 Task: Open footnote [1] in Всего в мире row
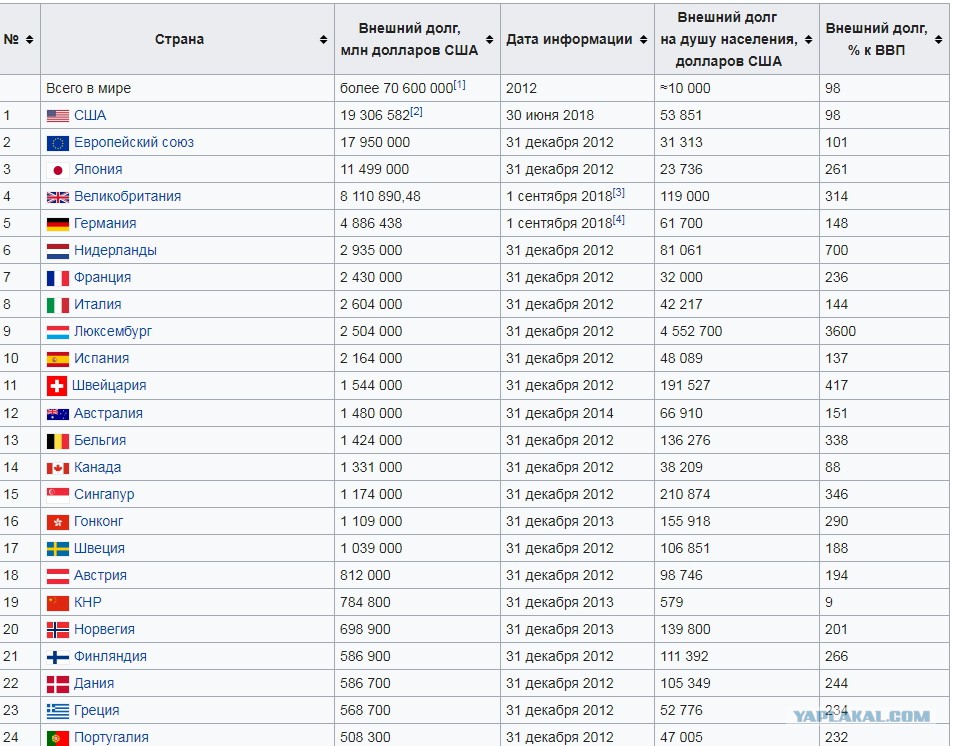point(459,85)
